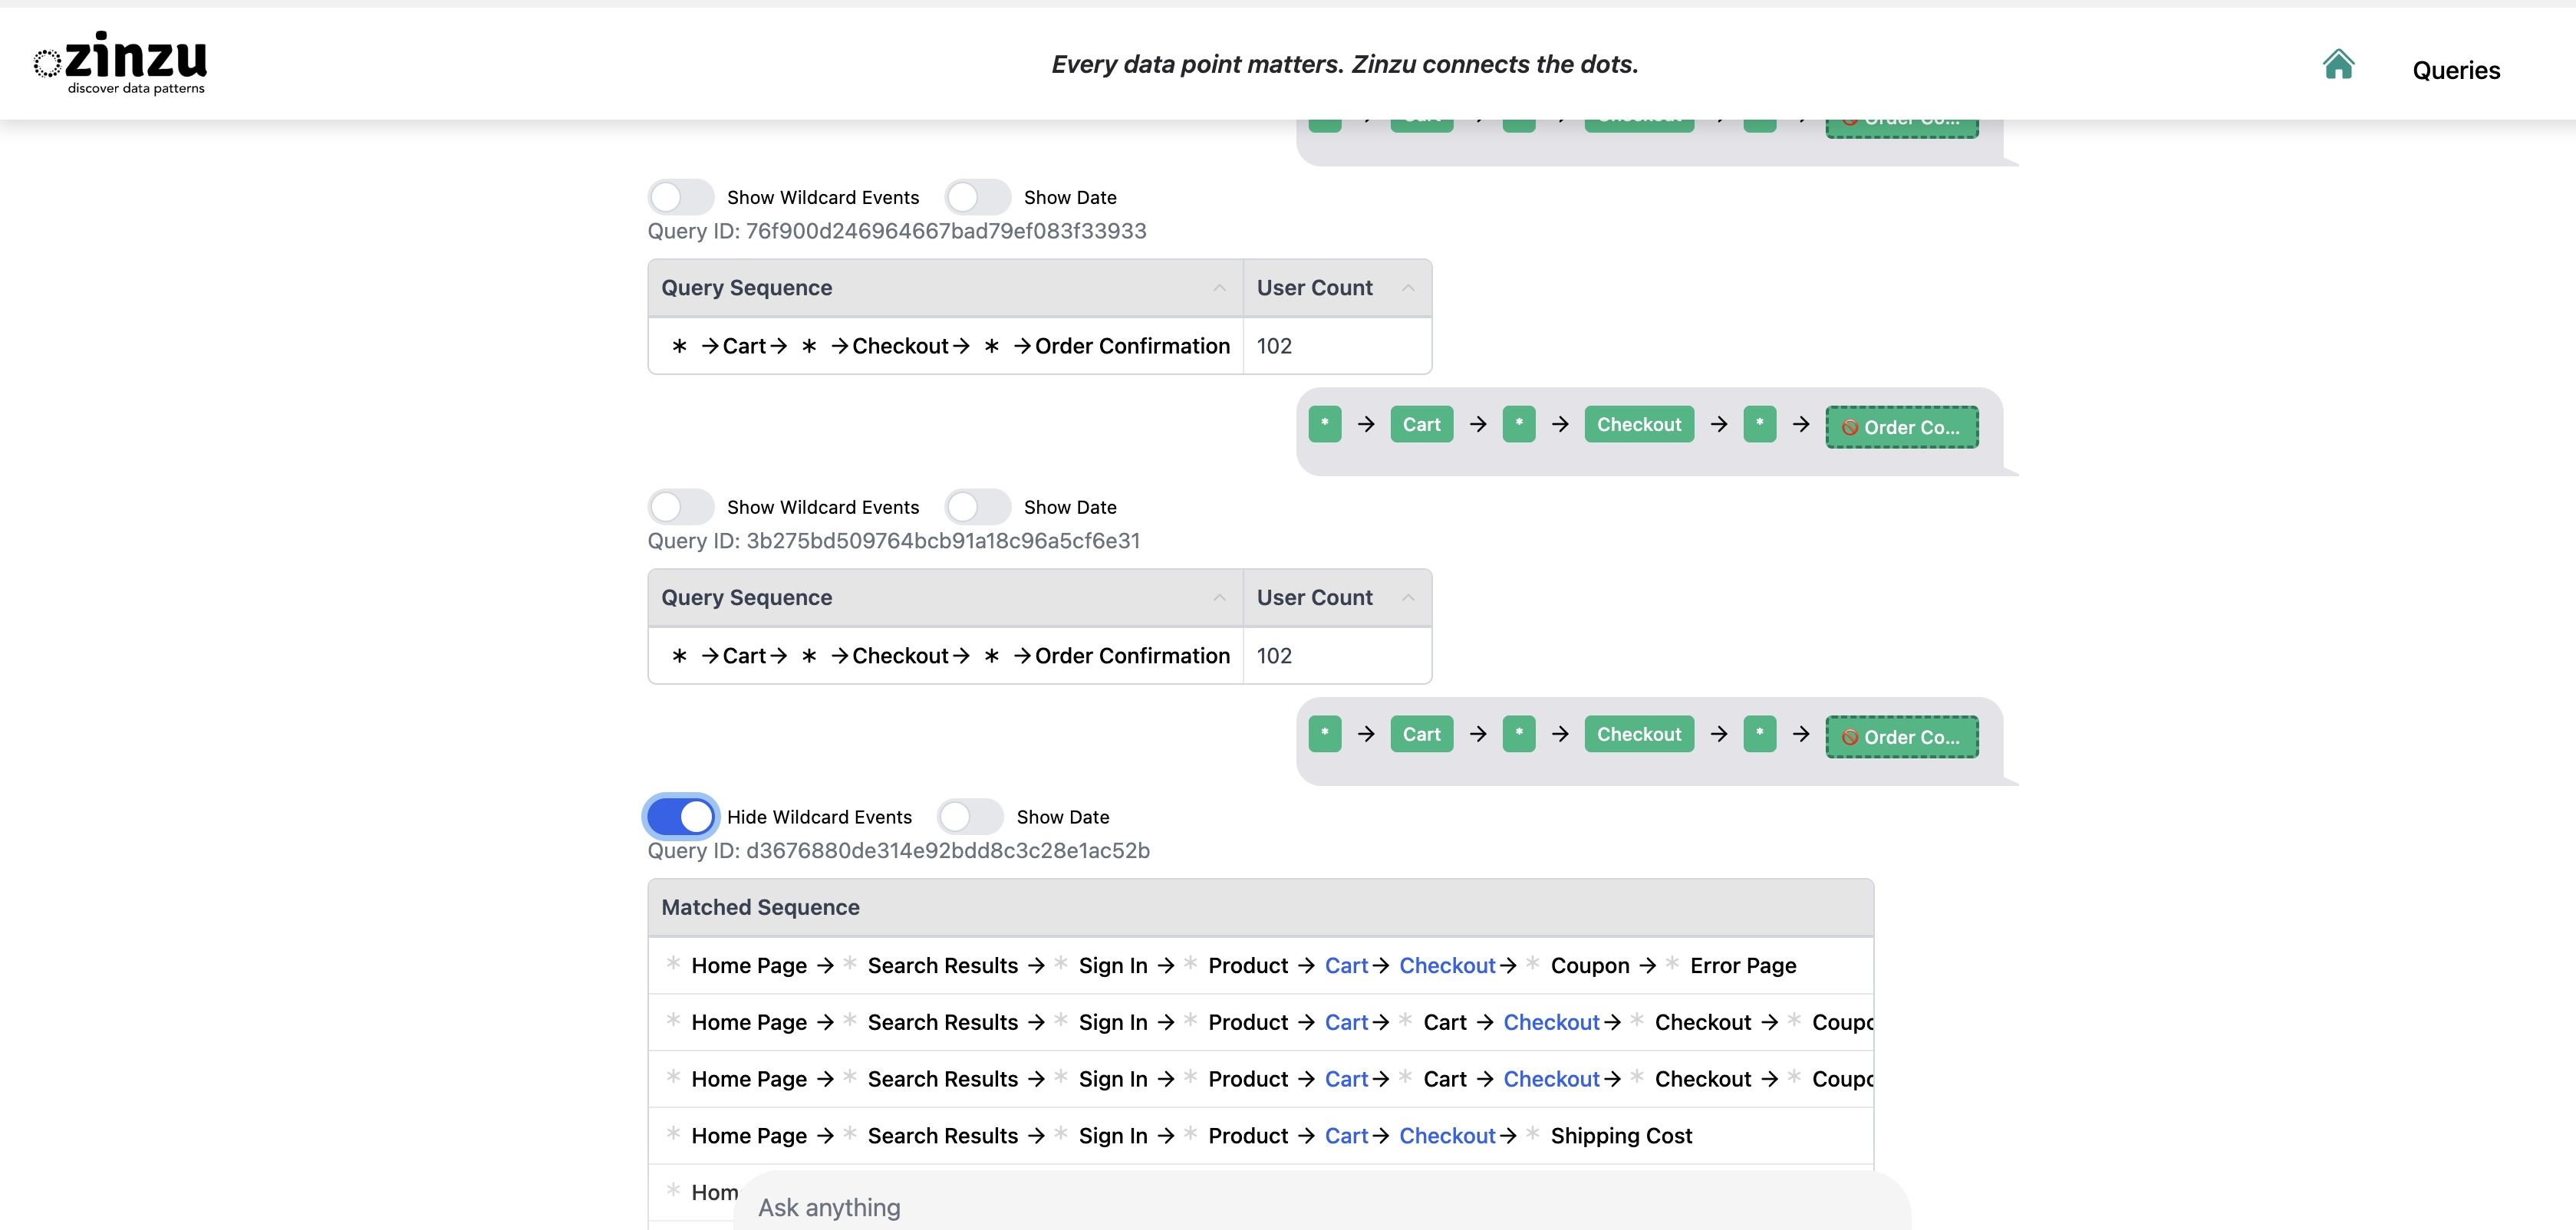Turn off Hide Wildcard Events toggle
Screen dimensions: 2576x1230
[x=681, y=817]
